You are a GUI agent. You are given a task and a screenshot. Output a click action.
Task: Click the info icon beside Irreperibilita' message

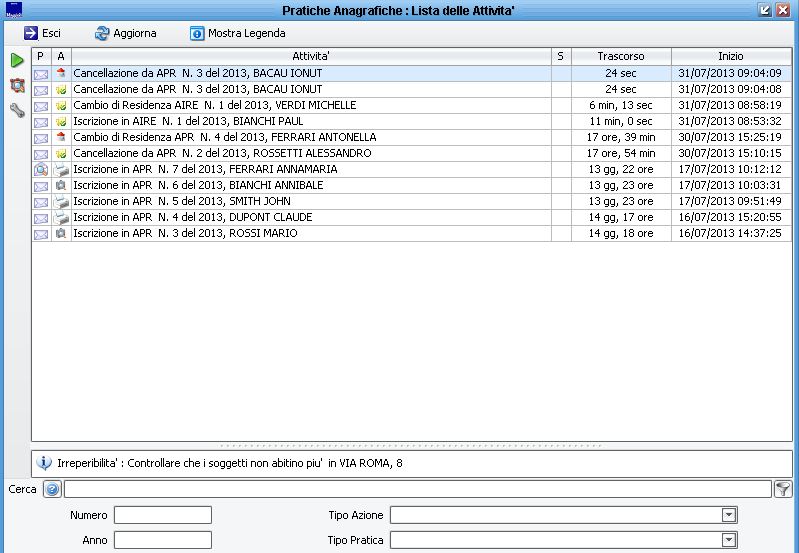(44, 463)
